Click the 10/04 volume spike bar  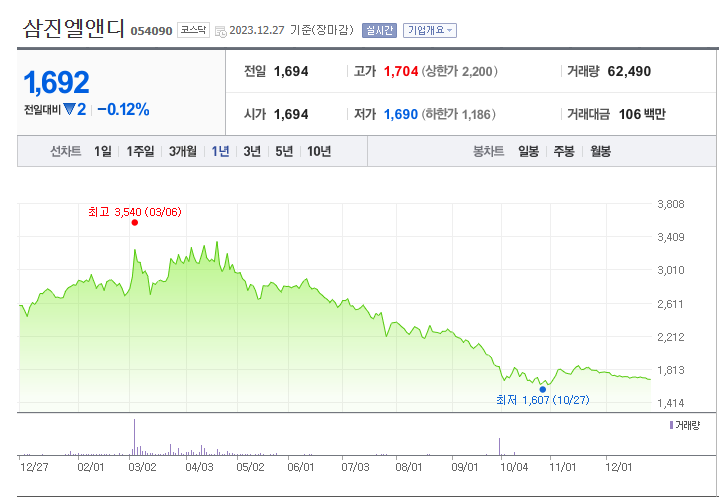click(x=499, y=447)
